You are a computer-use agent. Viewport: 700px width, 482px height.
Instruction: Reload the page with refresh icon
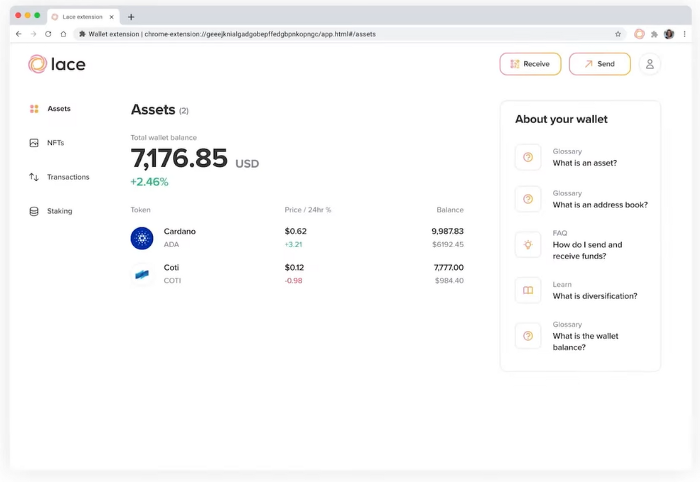[48, 34]
